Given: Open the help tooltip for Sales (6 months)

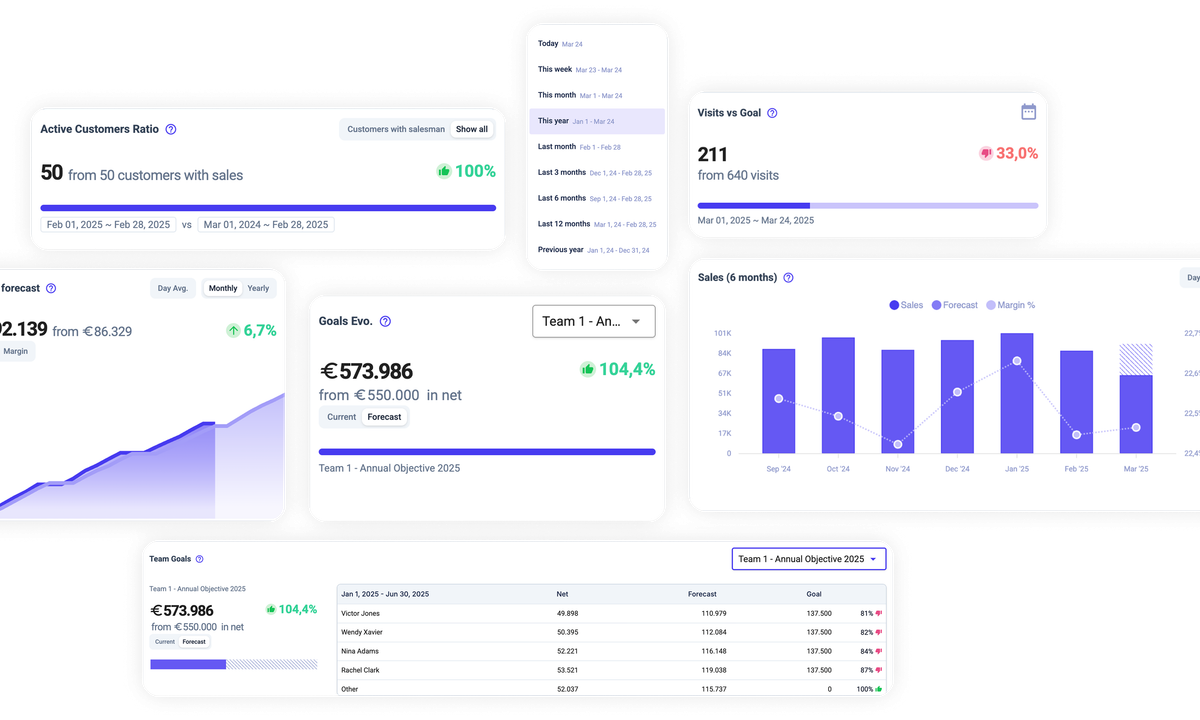Looking at the screenshot, I should pos(788,277).
